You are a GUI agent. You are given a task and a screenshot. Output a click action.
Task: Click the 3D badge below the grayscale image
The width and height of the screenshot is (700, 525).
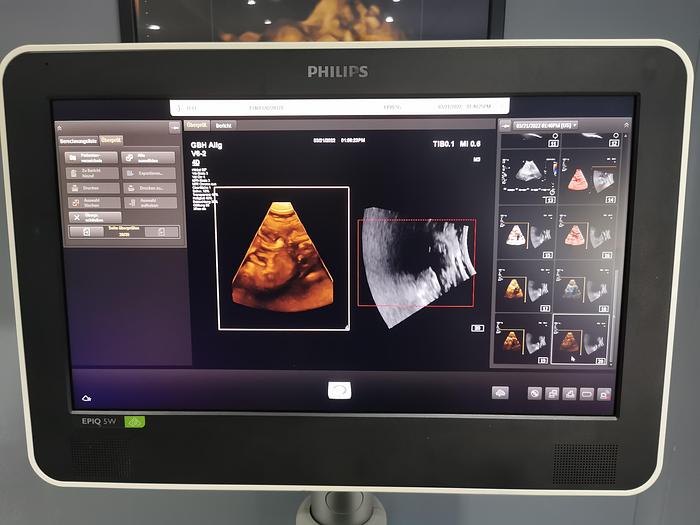coord(478,328)
